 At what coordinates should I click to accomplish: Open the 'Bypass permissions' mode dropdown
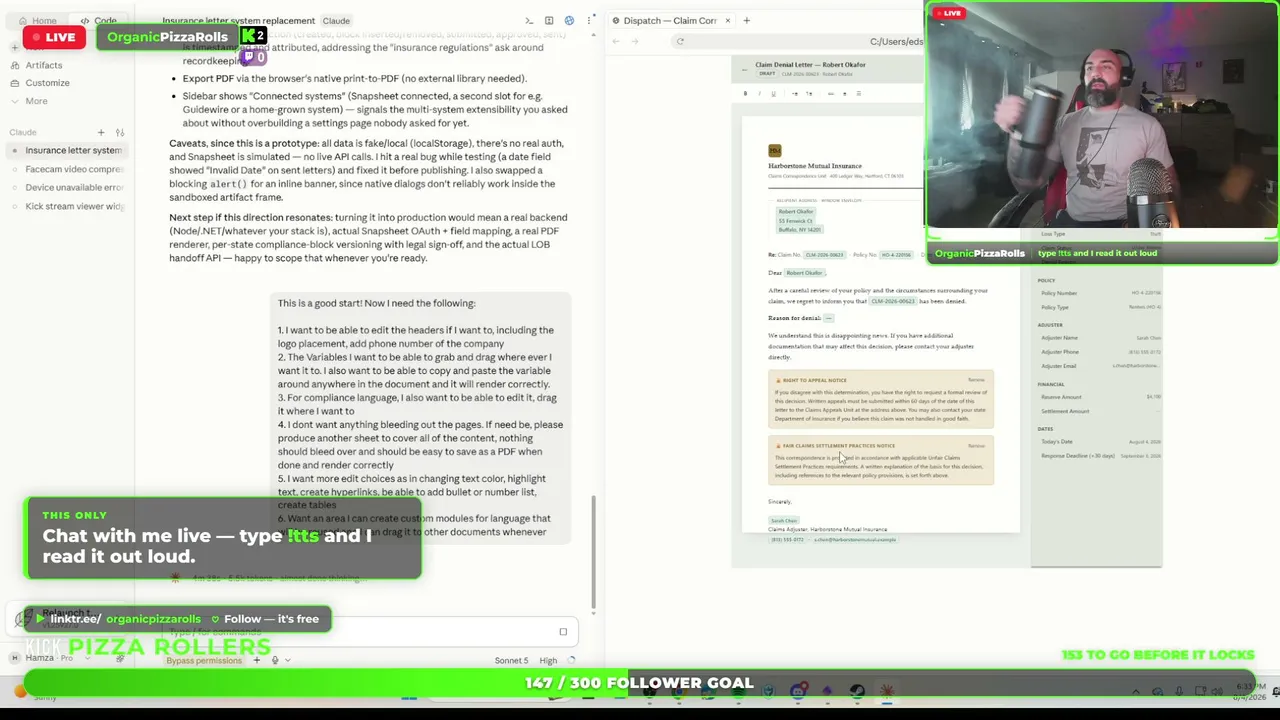coord(204,660)
